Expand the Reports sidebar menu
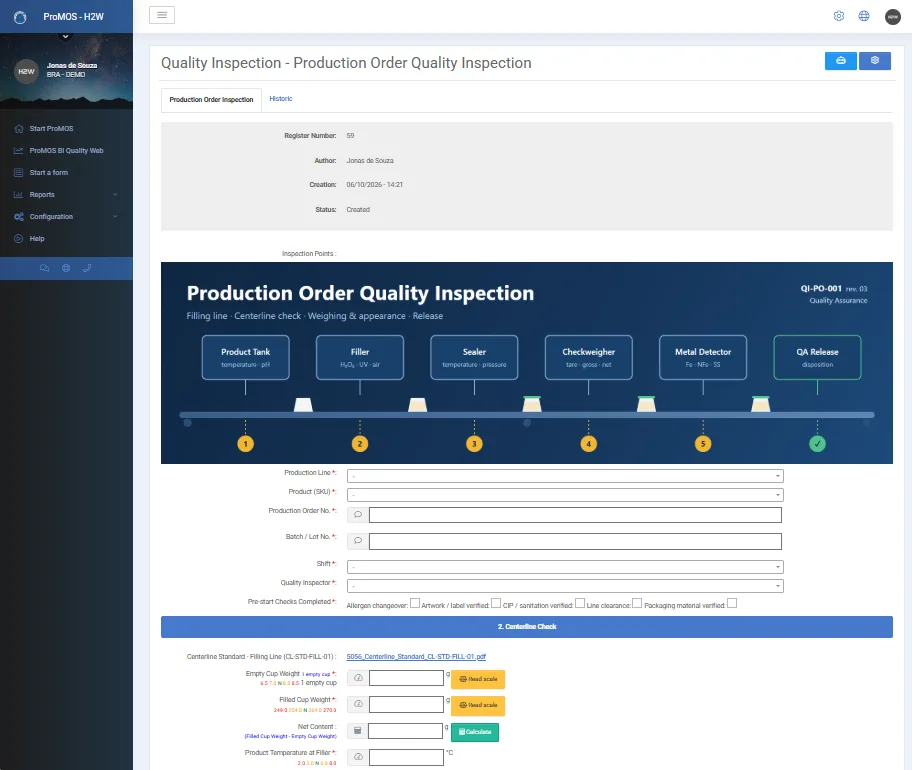This screenshot has height=770, width=912. coord(66,194)
